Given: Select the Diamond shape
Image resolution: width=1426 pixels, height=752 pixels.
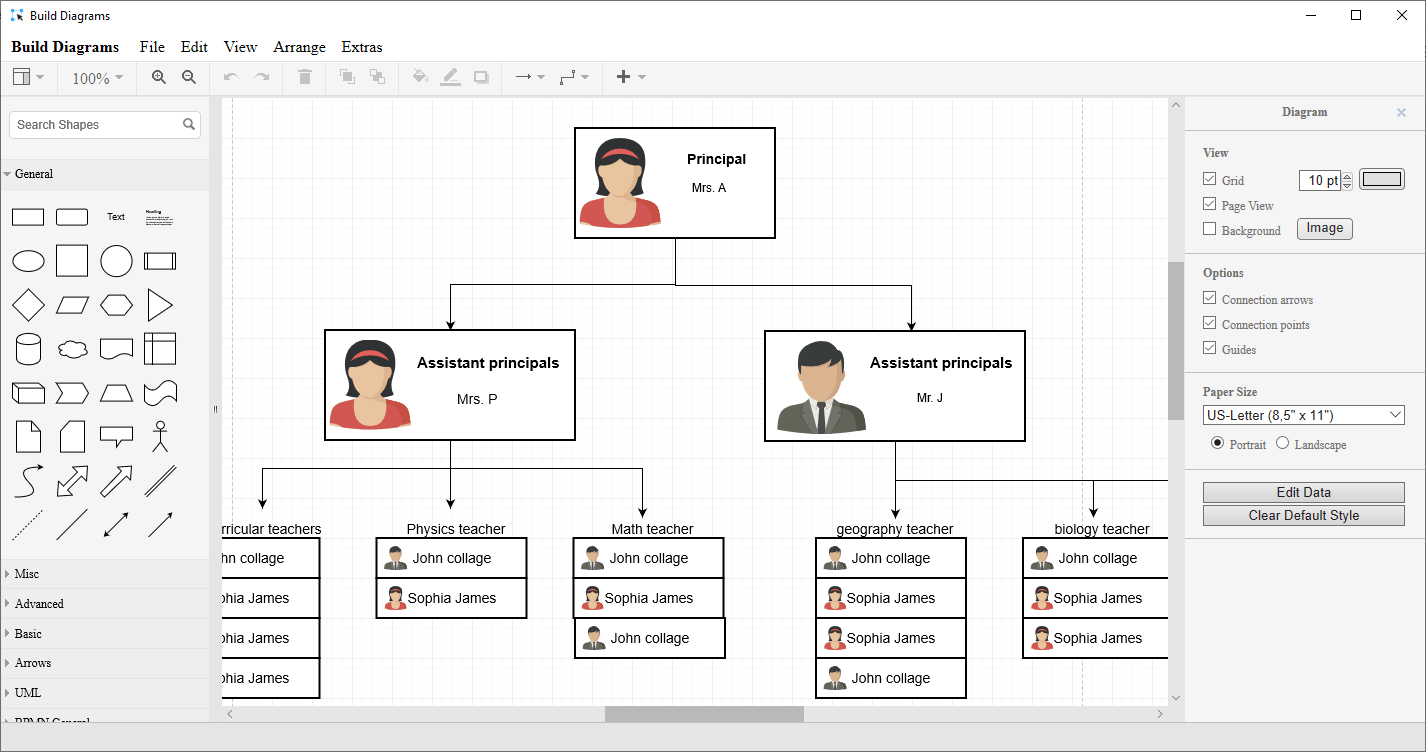Looking at the screenshot, I should tap(28, 305).
